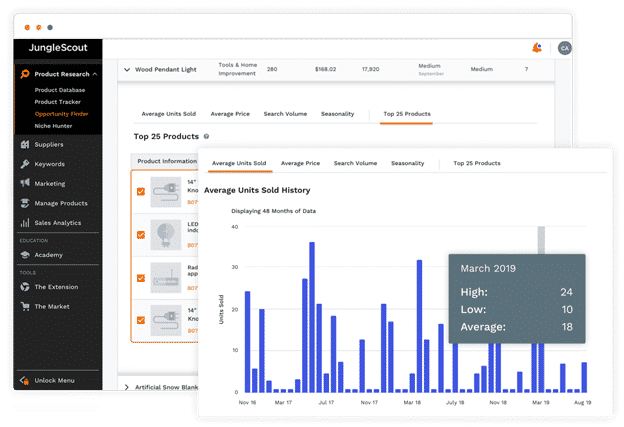Click the Marketing menu label
Viewport: 624px width, 427px height.
click(x=50, y=183)
